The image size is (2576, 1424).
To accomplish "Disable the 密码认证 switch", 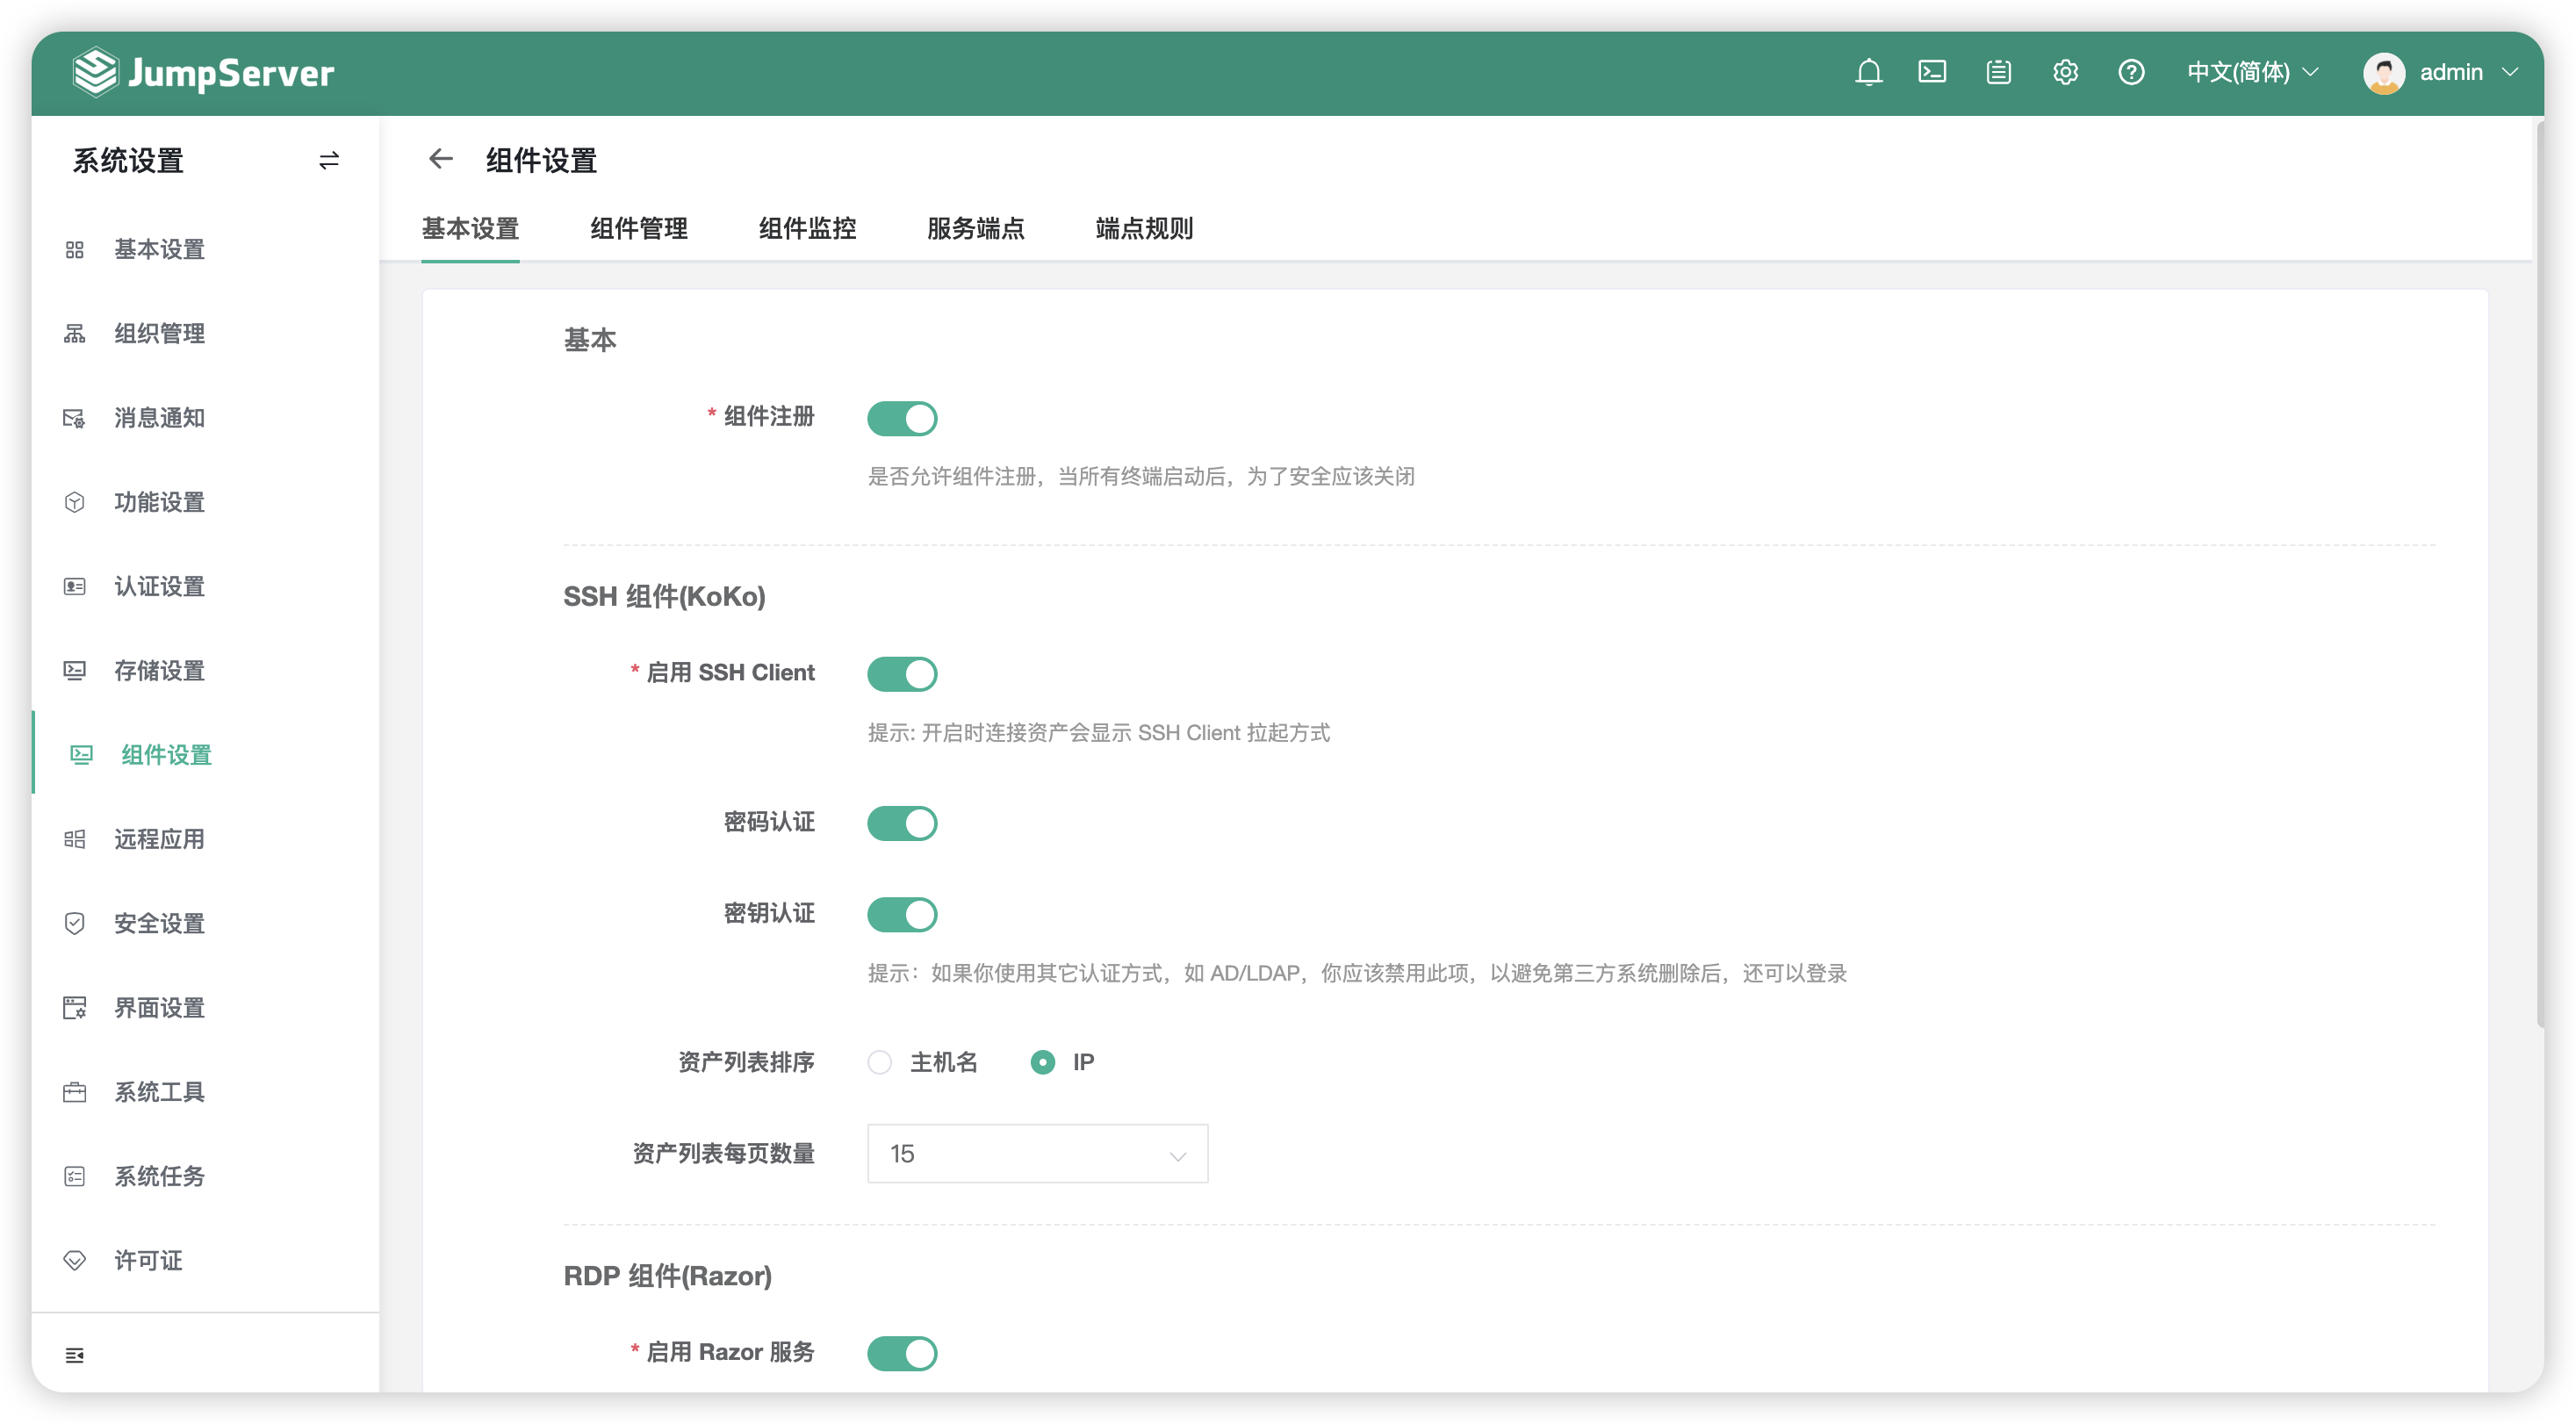I will (902, 823).
